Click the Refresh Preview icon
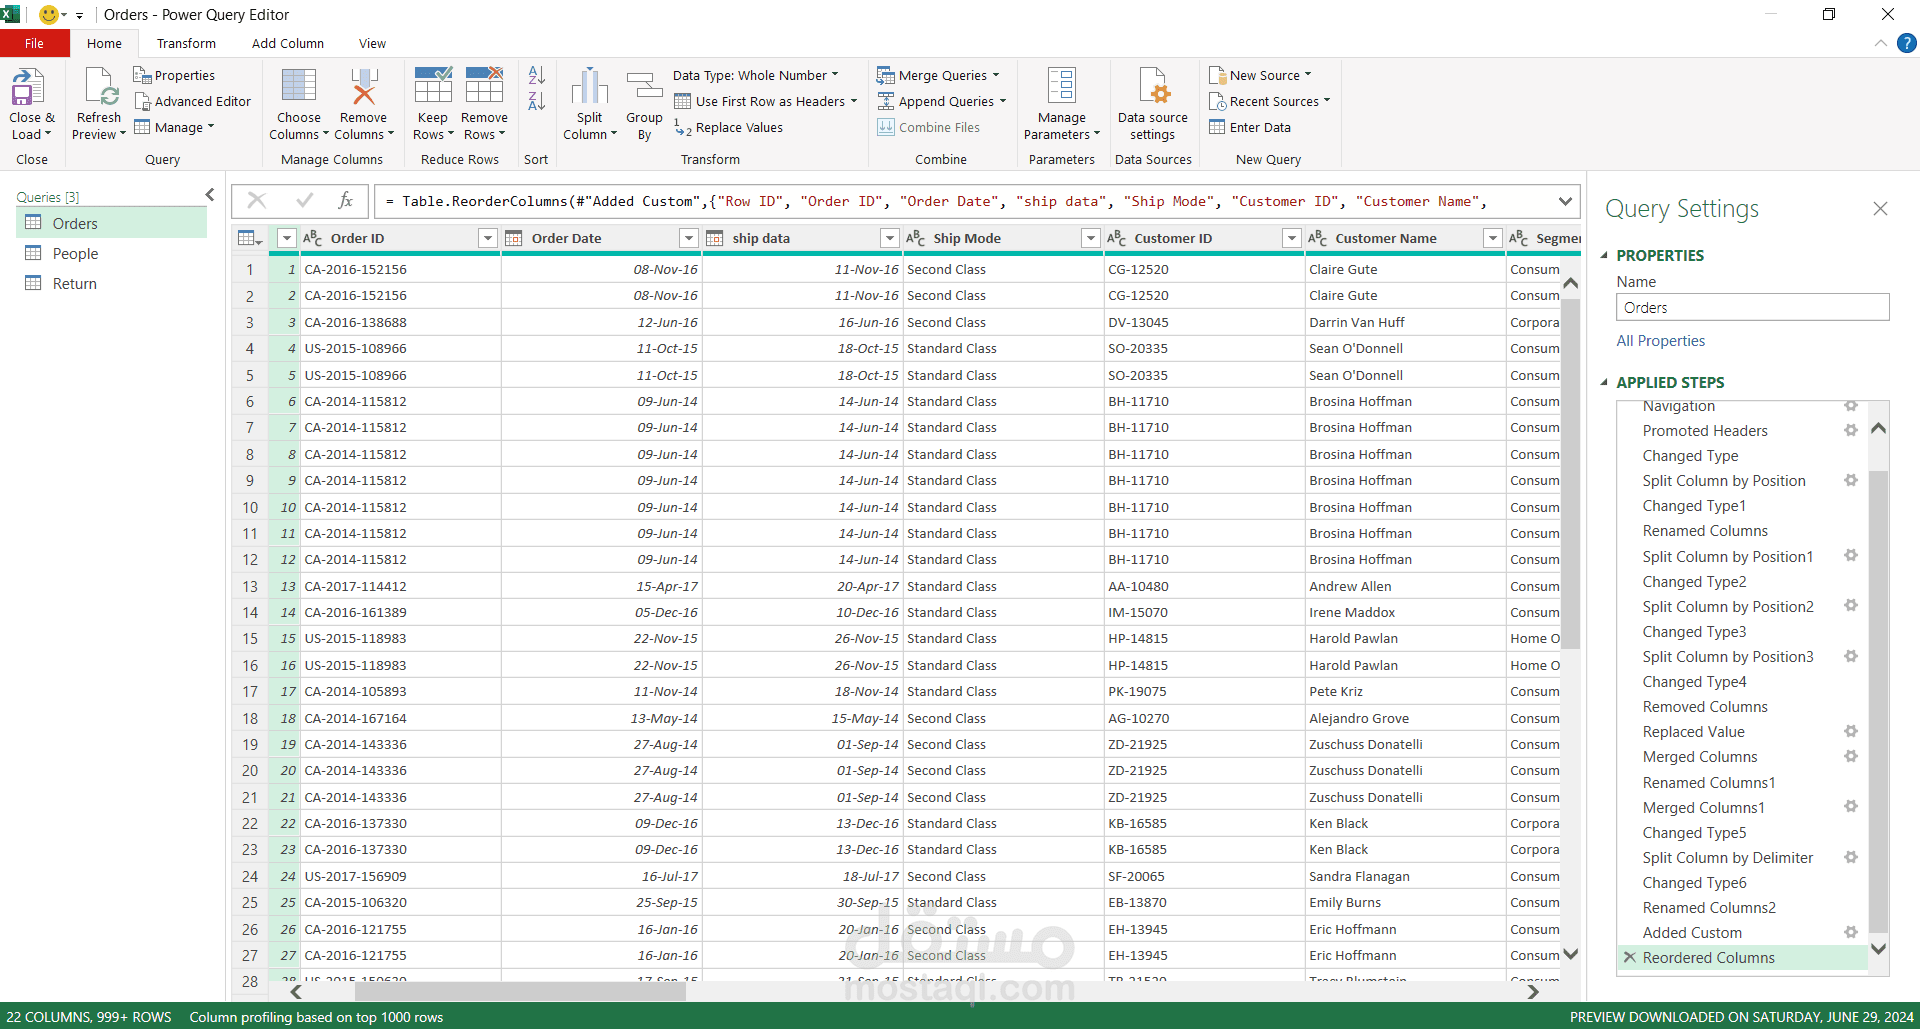The image size is (1920, 1029). (101, 87)
